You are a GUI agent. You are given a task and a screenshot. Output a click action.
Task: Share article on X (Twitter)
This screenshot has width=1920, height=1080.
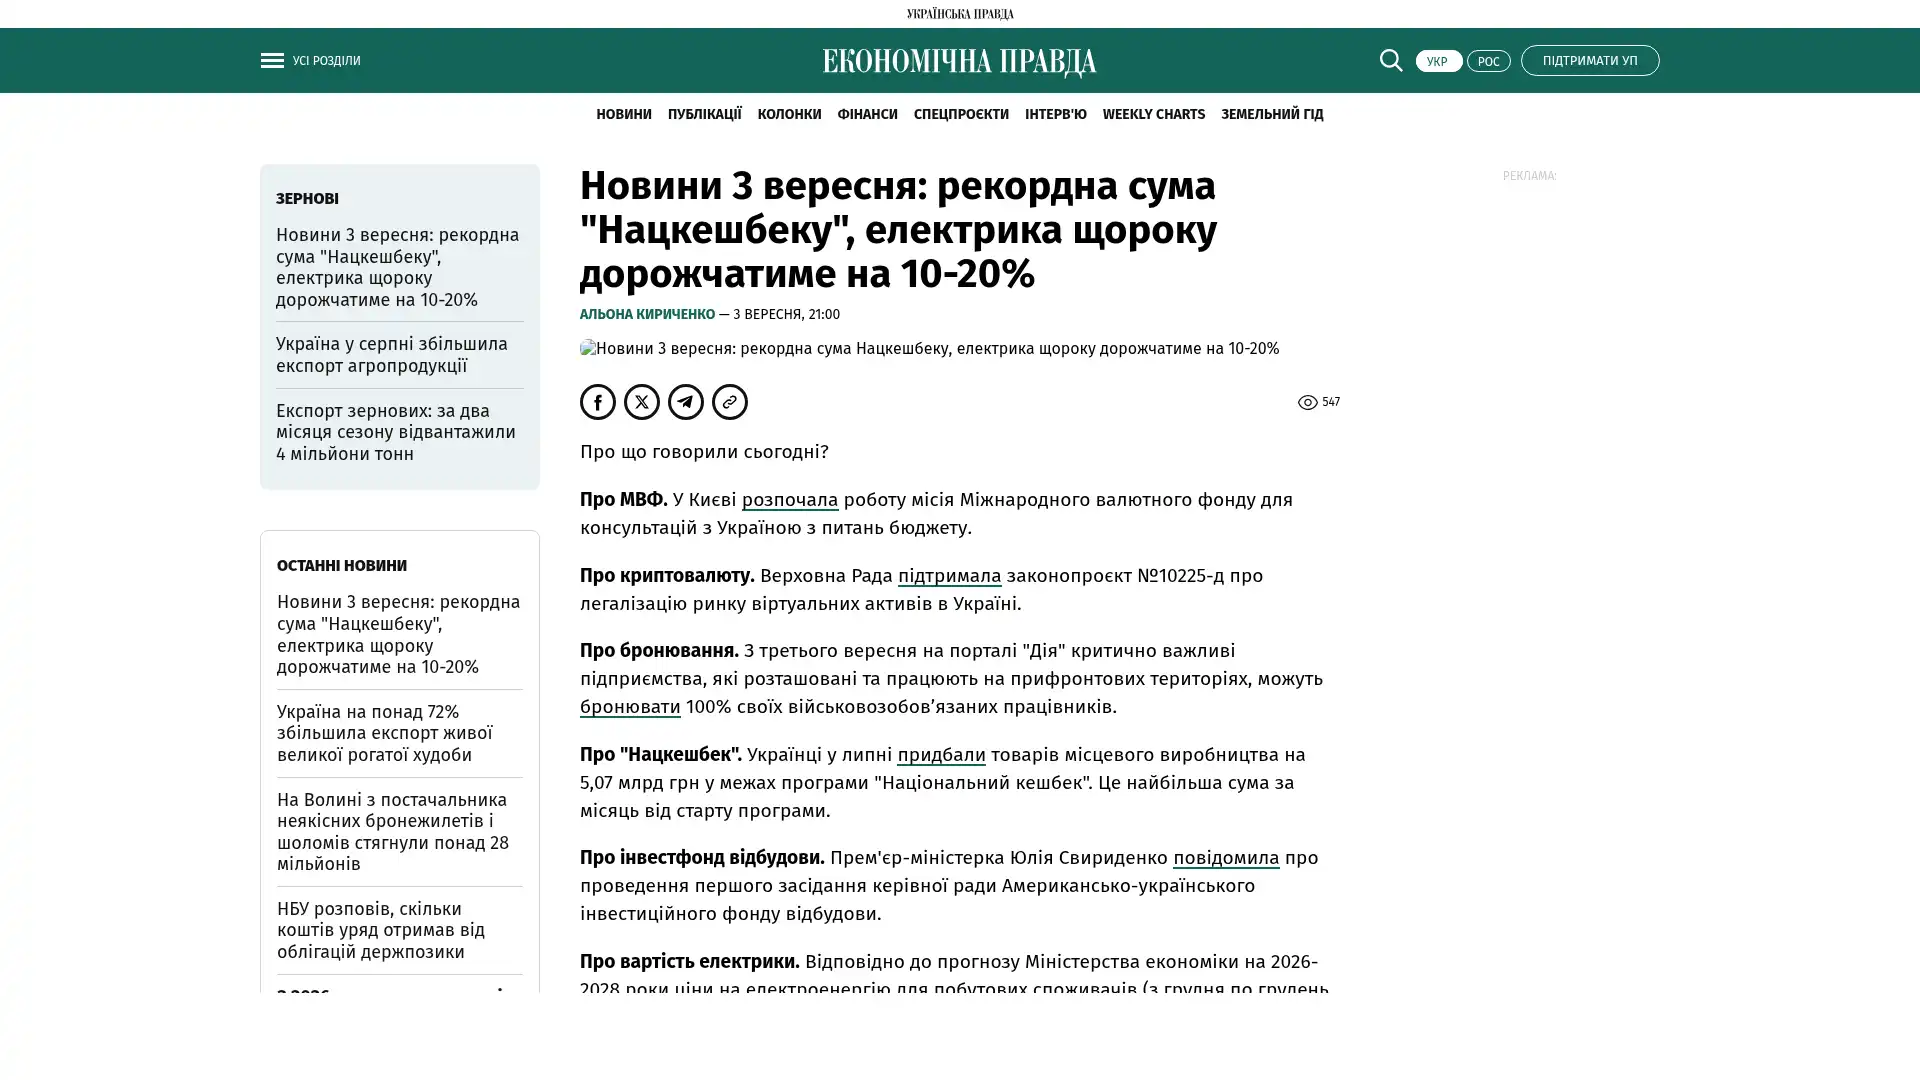coord(642,402)
